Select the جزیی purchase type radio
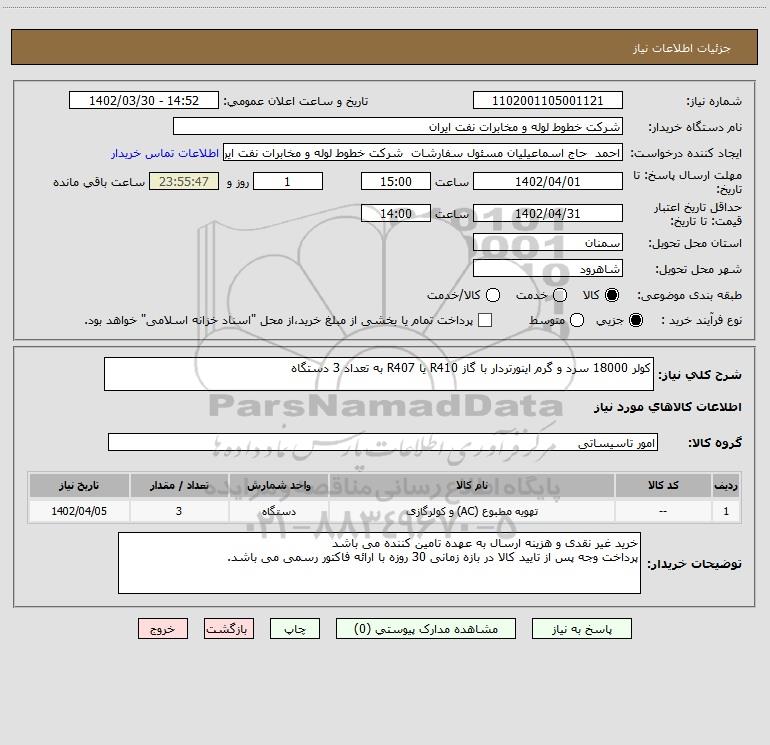The image size is (770, 745). [635, 320]
